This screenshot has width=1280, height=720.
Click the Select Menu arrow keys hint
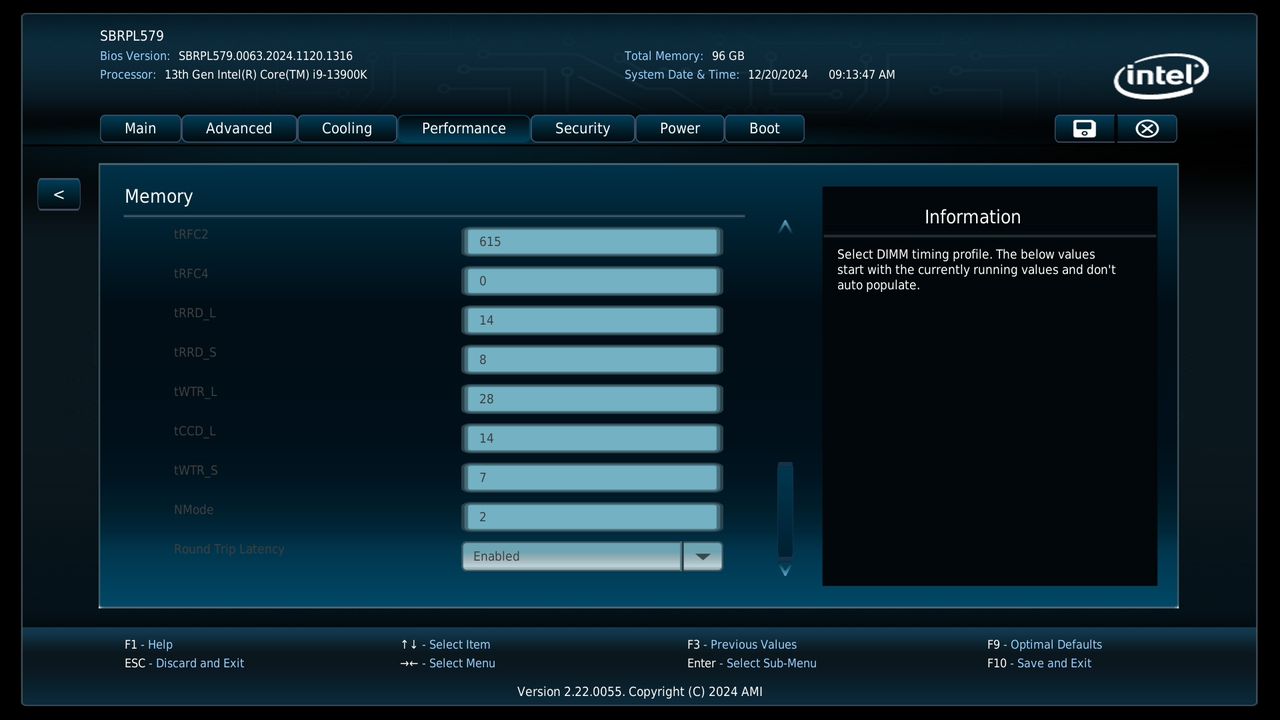point(448,664)
